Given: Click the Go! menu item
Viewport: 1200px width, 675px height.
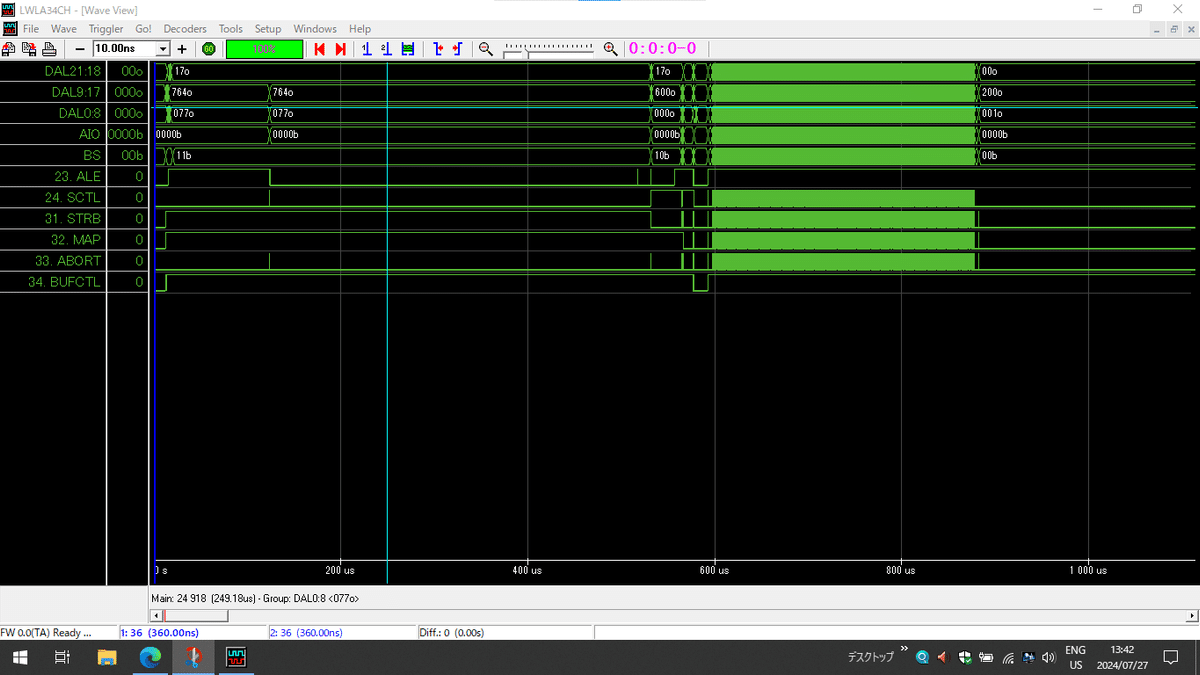Looking at the screenshot, I should coord(142,28).
